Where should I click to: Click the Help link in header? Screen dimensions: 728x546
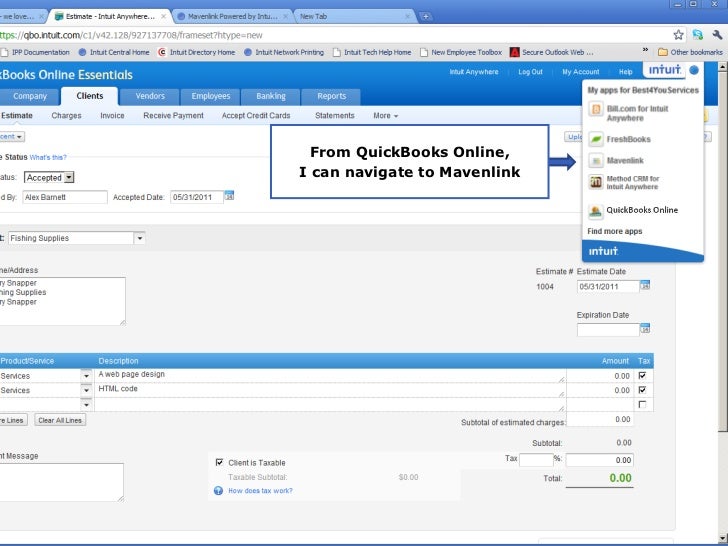[x=625, y=72]
